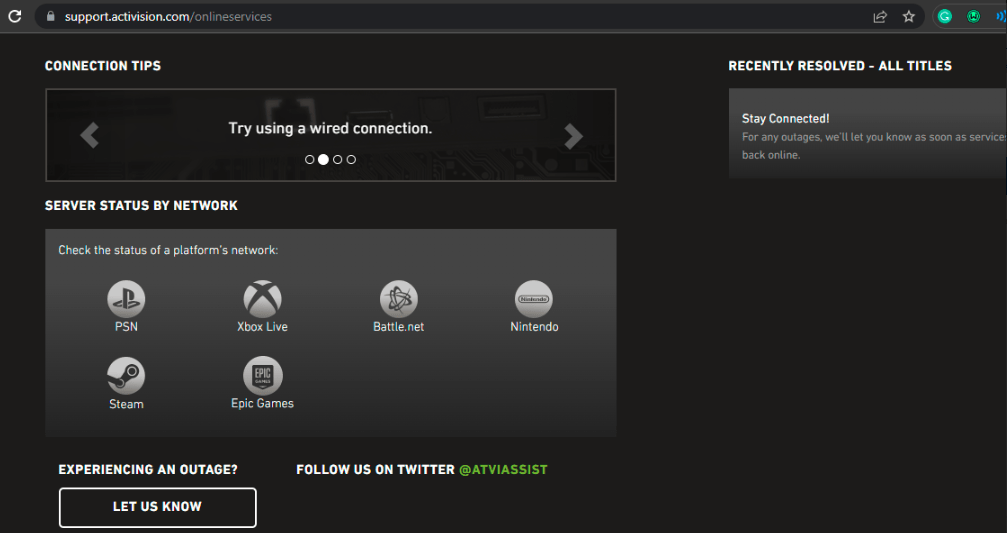This screenshot has width=1007, height=533.
Task: Click the site security lock icon
Action: [50, 16]
